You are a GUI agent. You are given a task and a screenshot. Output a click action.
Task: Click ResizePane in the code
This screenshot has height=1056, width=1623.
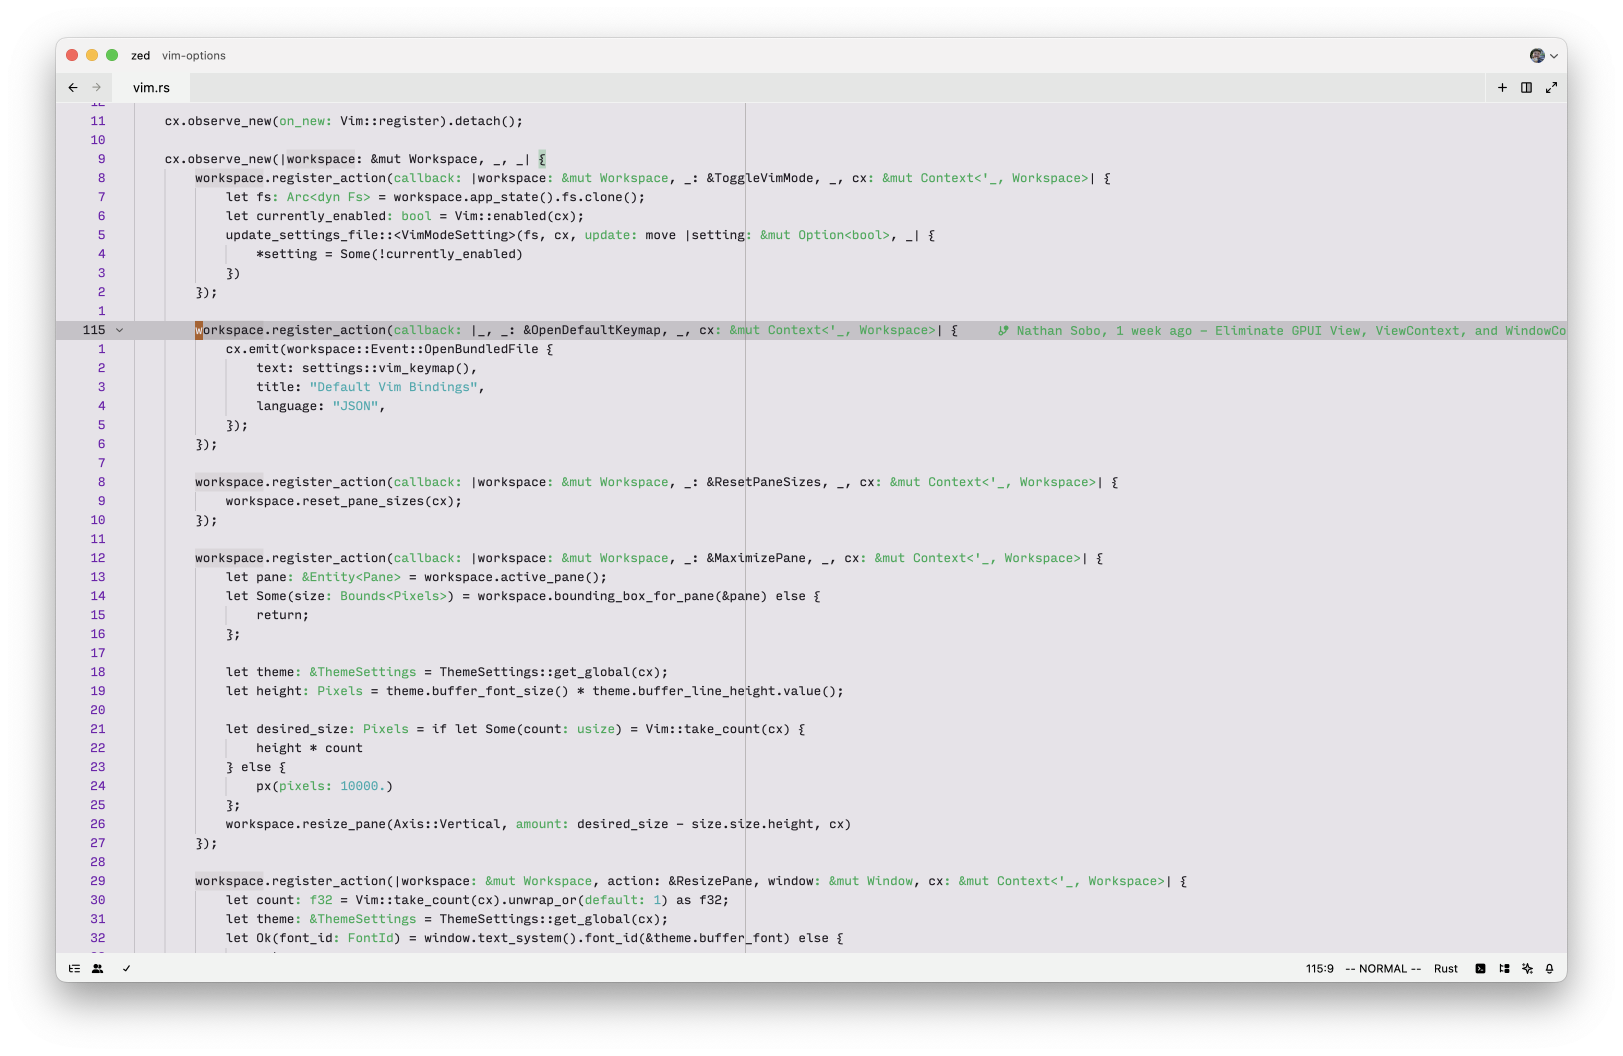pos(714,881)
